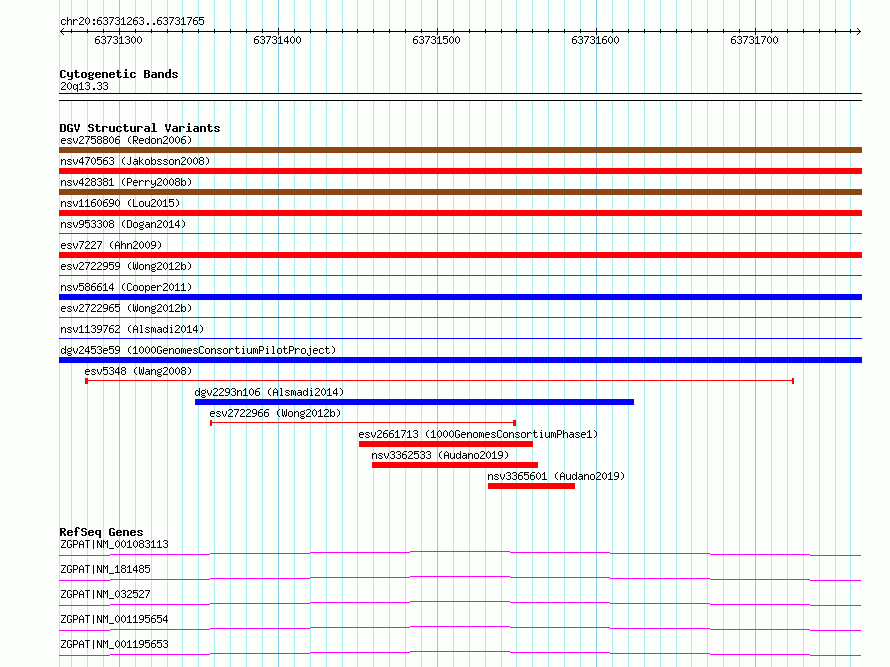Click the blue bar of dgv2293n106
This screenshot has height=667, width=890.
[414, 402]
